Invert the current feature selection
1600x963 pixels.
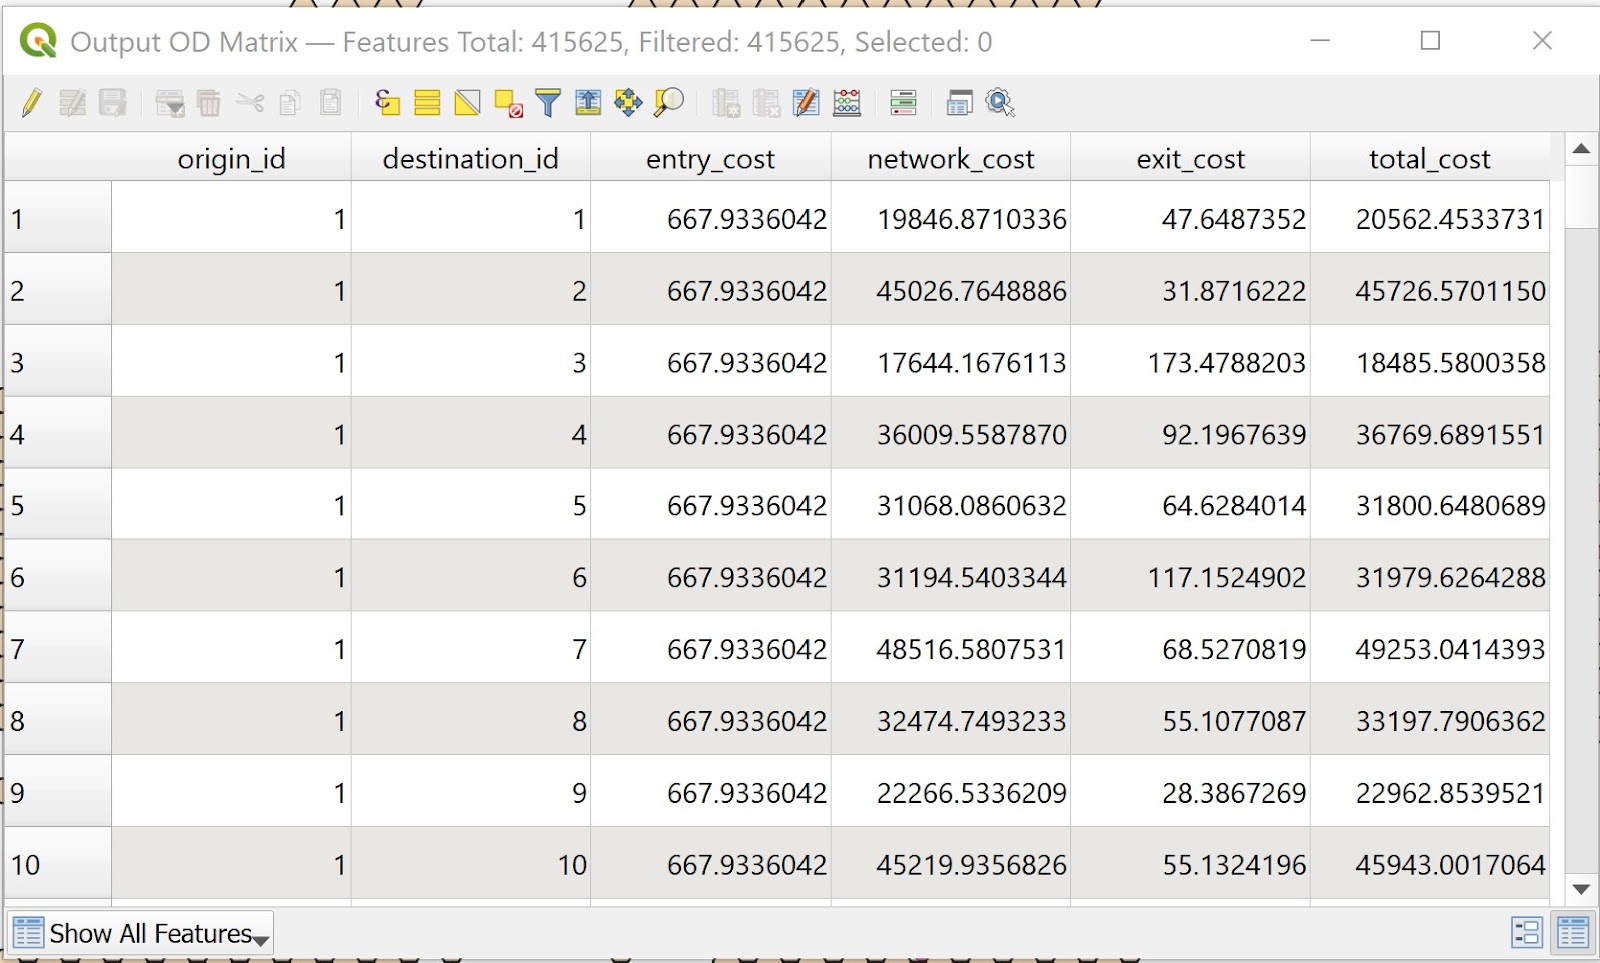point(467,103)
